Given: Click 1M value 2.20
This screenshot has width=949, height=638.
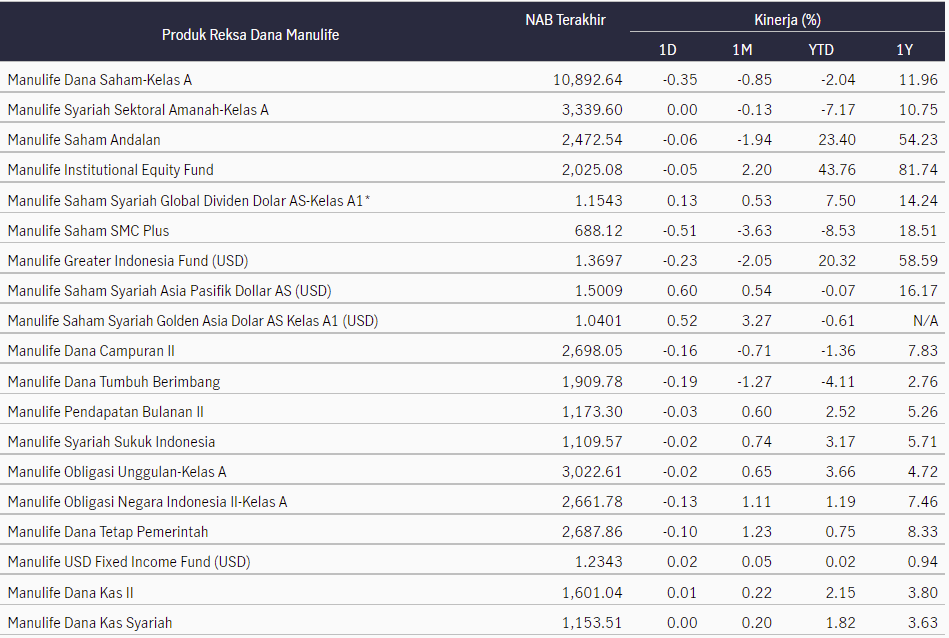Looking at the screenshot, I should click(757, 170).
